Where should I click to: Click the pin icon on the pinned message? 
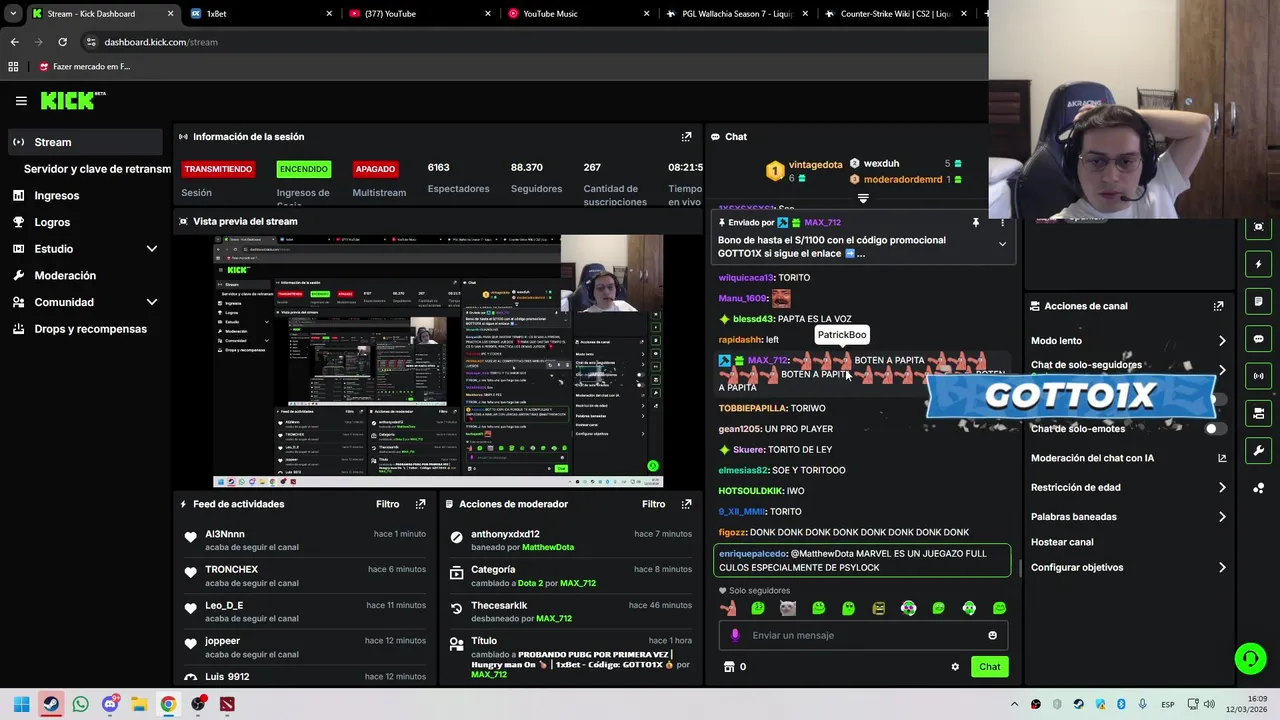click(976, 223)
